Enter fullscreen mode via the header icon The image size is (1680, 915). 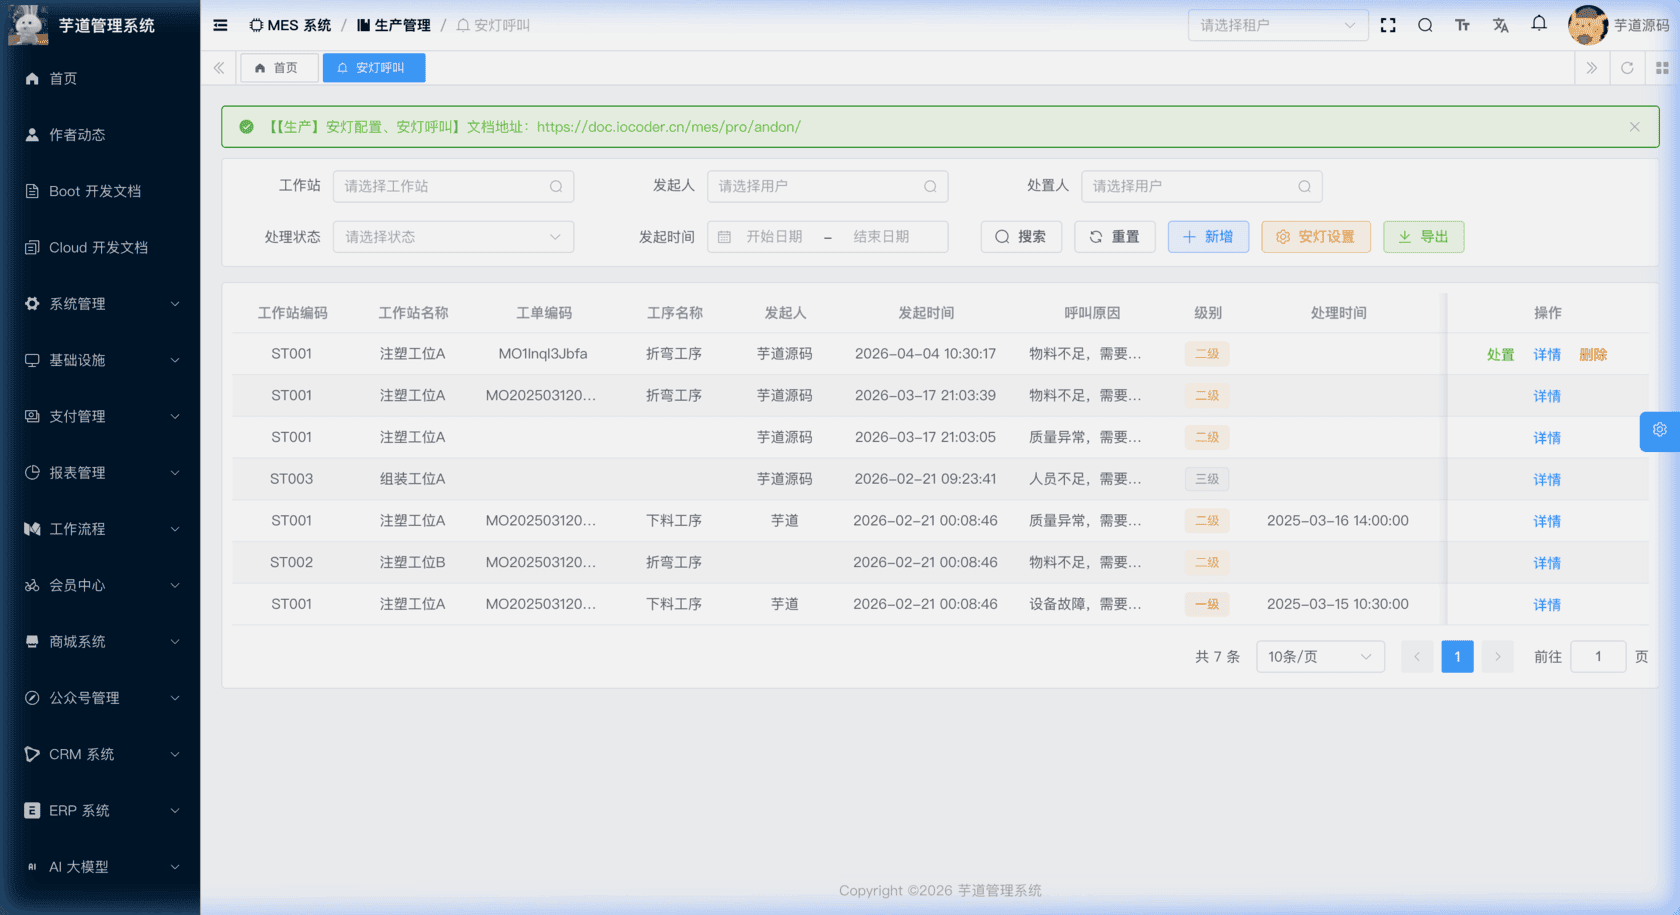coord(1388,25)
